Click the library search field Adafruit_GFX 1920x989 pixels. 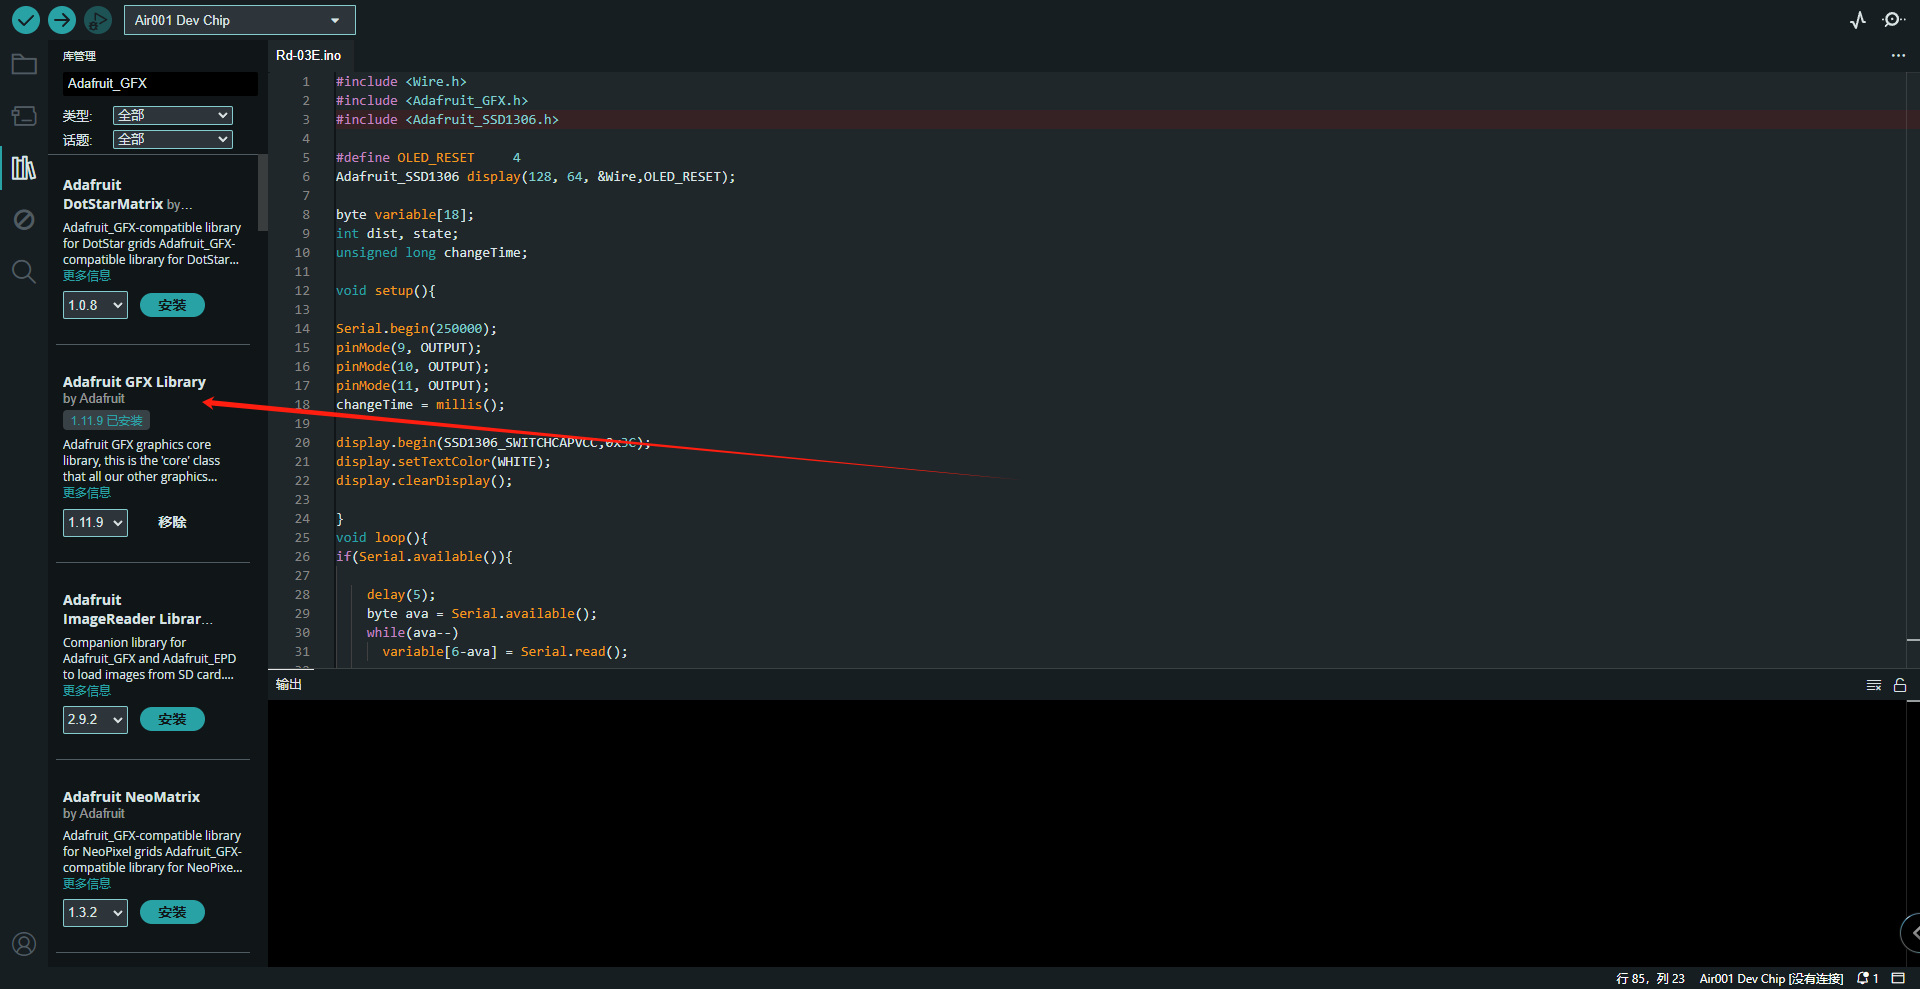click(160, 83)
